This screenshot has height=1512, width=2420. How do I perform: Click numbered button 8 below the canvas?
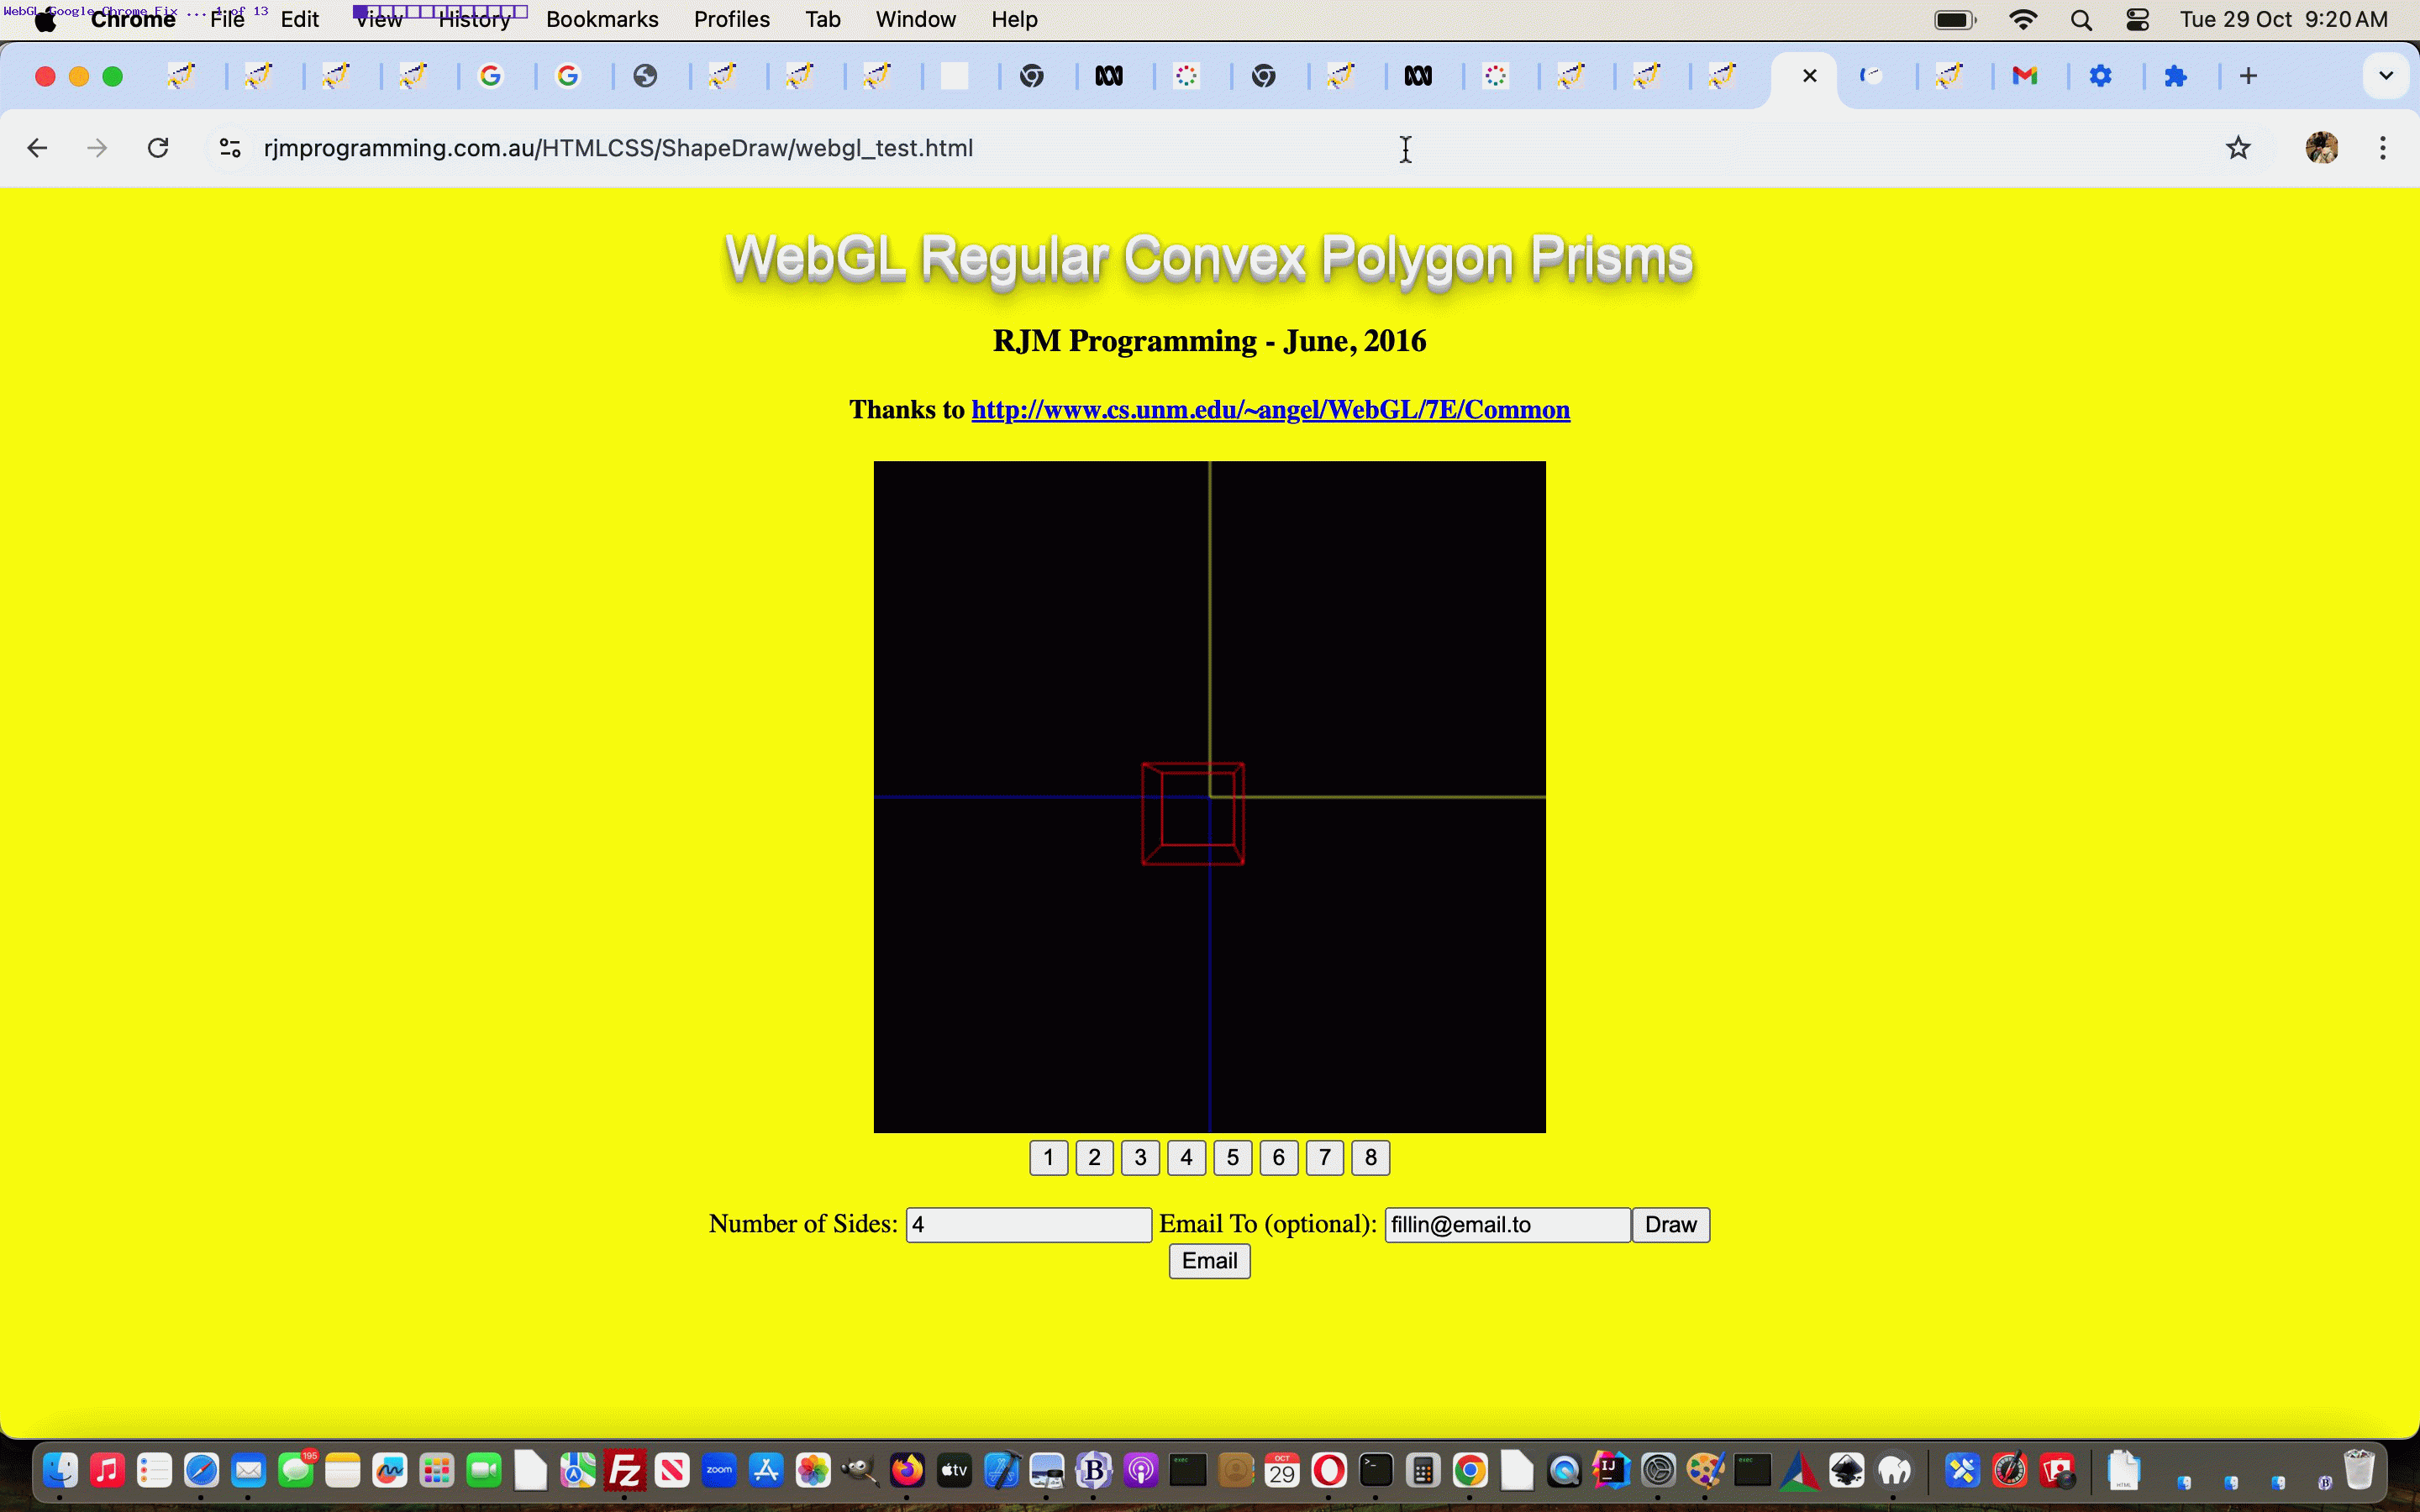pyautogui.click(x=1370, y=1157)
